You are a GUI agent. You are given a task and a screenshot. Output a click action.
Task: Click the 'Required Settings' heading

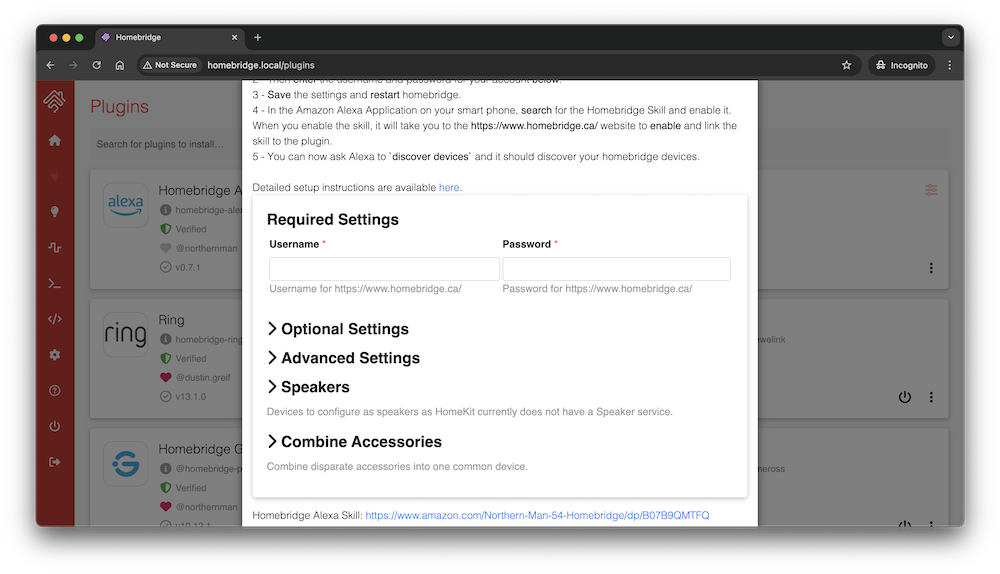click(x=333, y=219)
